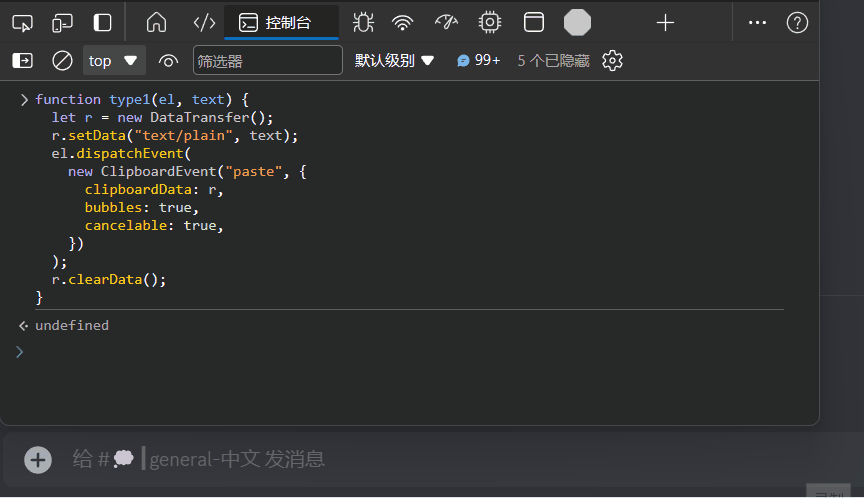The width and height of the screenshot is (864, 498).
Task: Open the Performance gauge panel
Action: (446, 22)
